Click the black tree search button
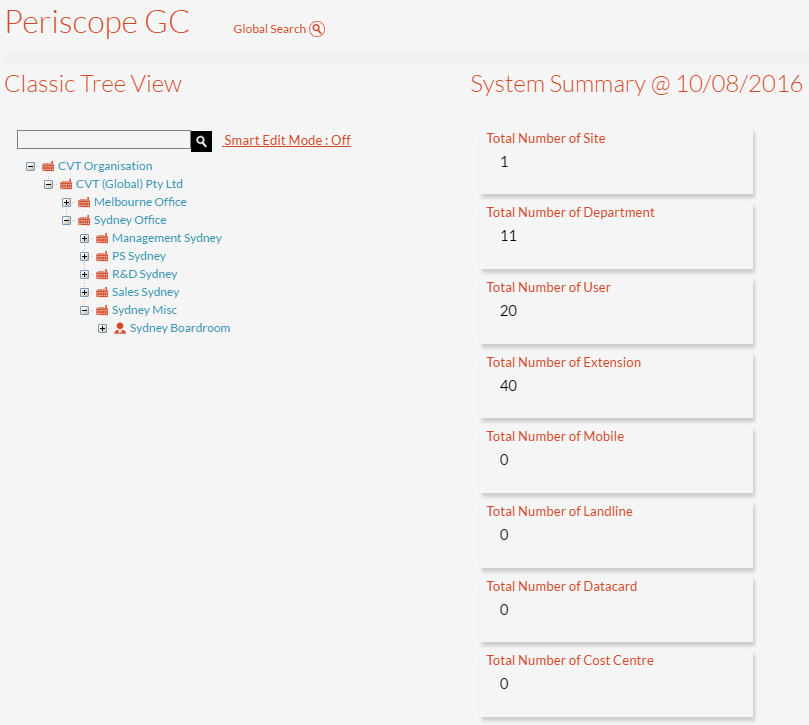809x725 pixels. [201, 141]
